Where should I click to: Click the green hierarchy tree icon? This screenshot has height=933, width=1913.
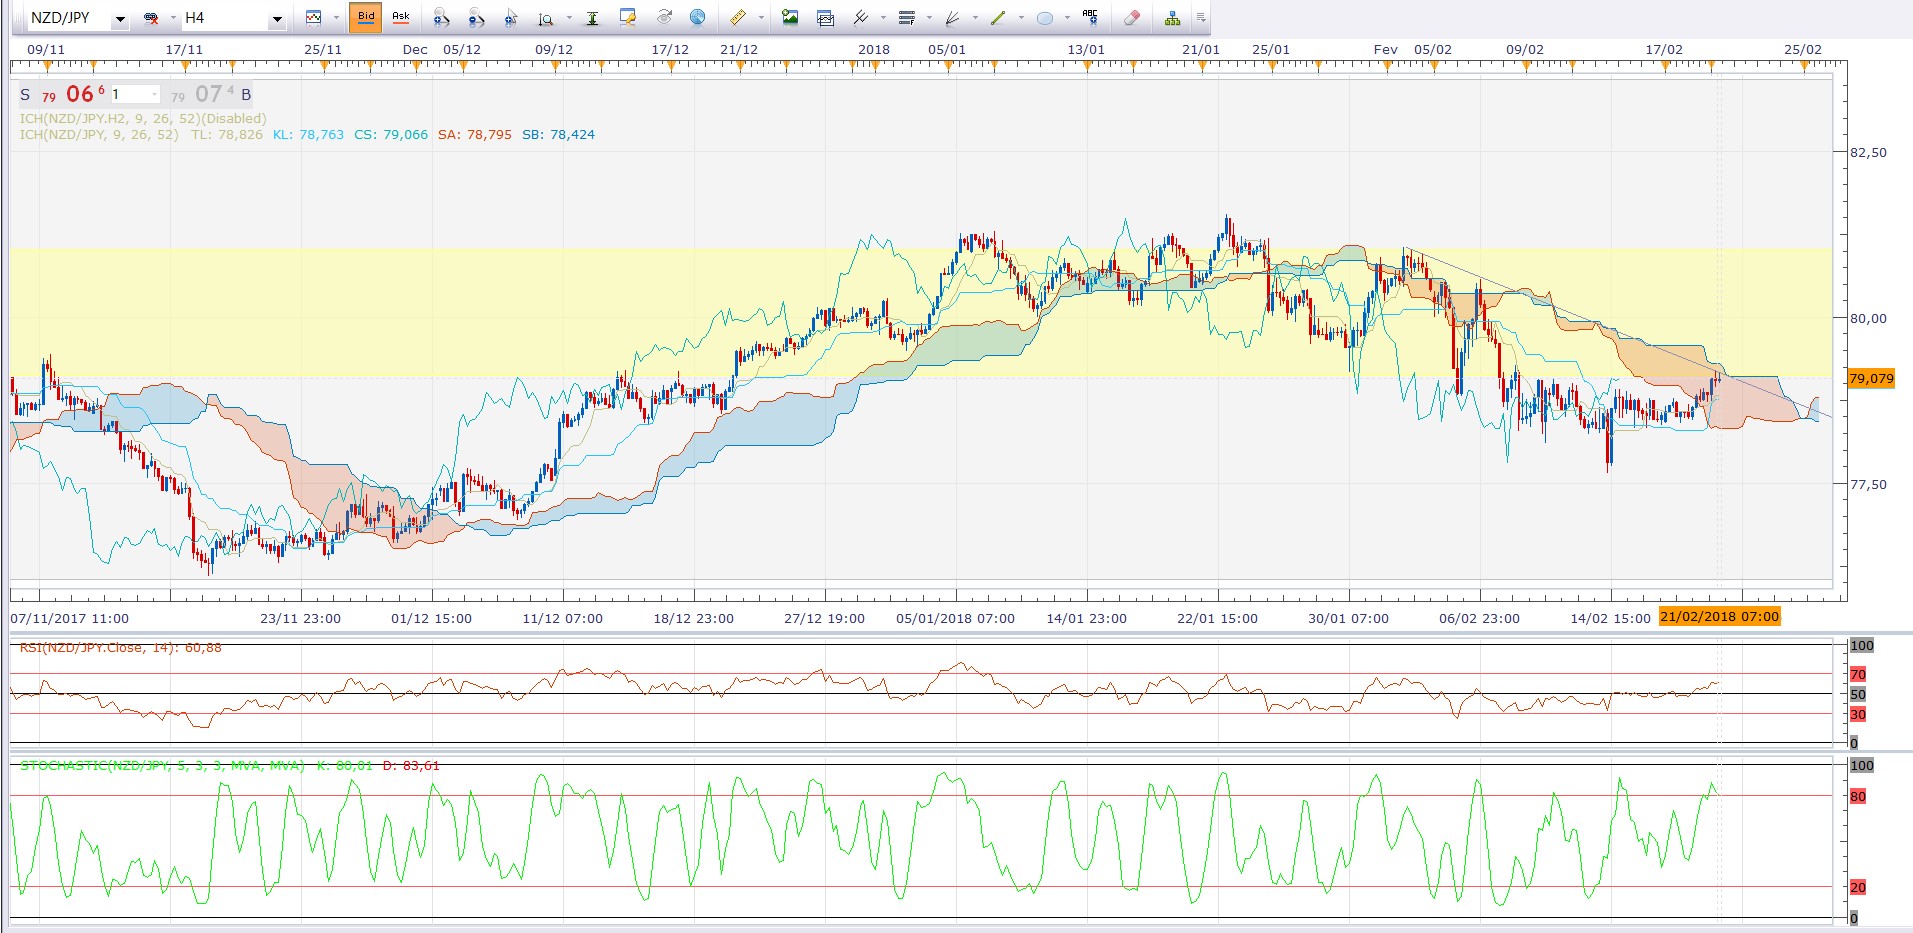1172,18
